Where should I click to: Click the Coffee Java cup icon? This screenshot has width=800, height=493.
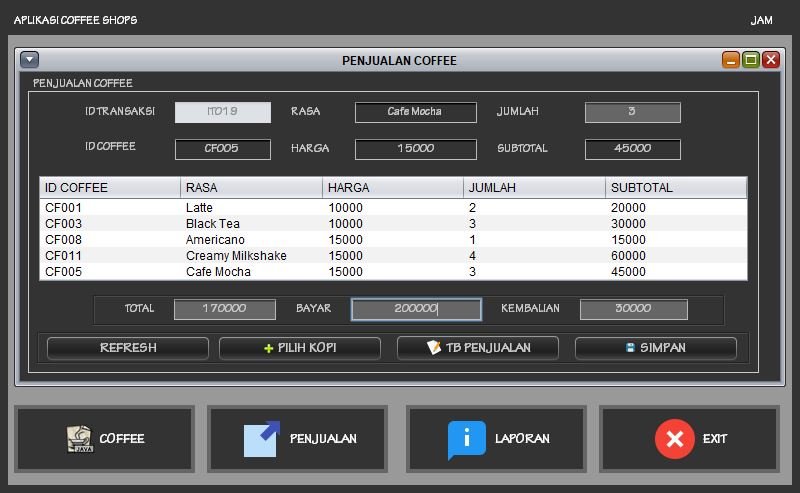[x=79, y=439]
